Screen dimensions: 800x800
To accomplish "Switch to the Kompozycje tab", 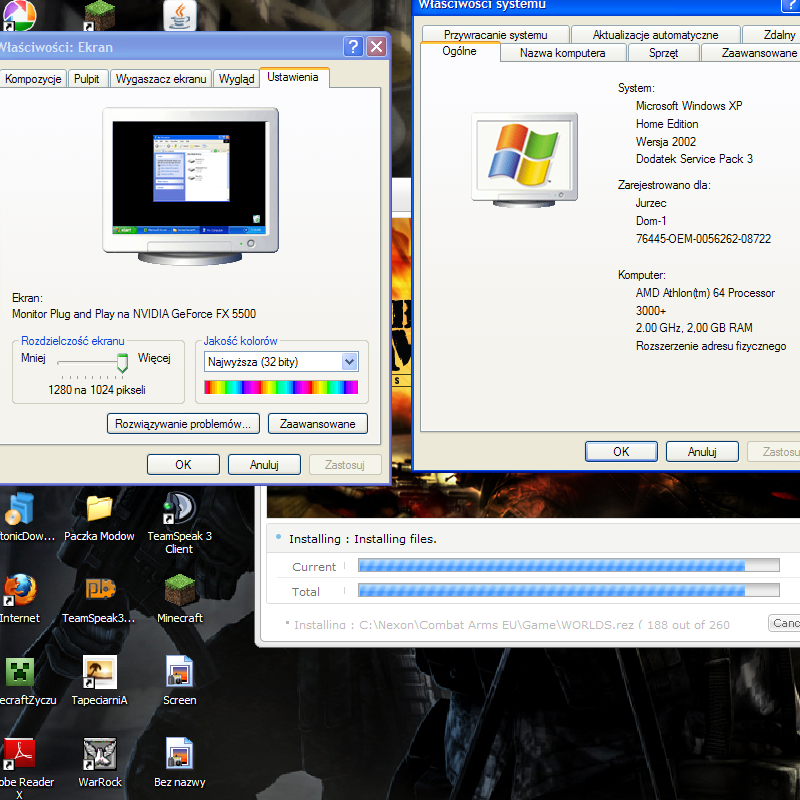I will coord(33,79).
